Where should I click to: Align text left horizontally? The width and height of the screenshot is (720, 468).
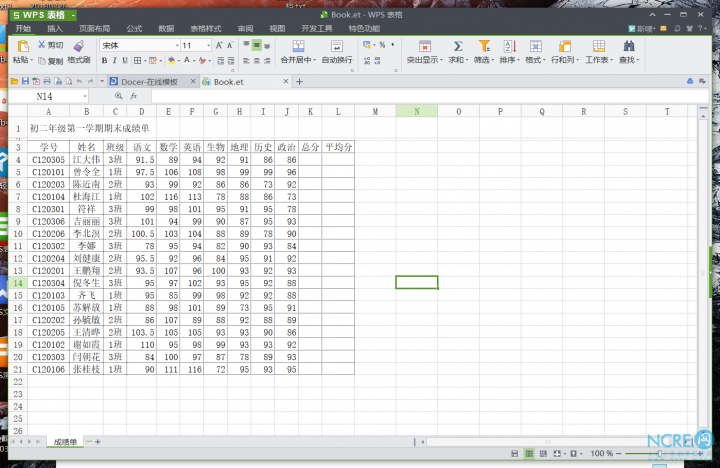click(246, 61)
